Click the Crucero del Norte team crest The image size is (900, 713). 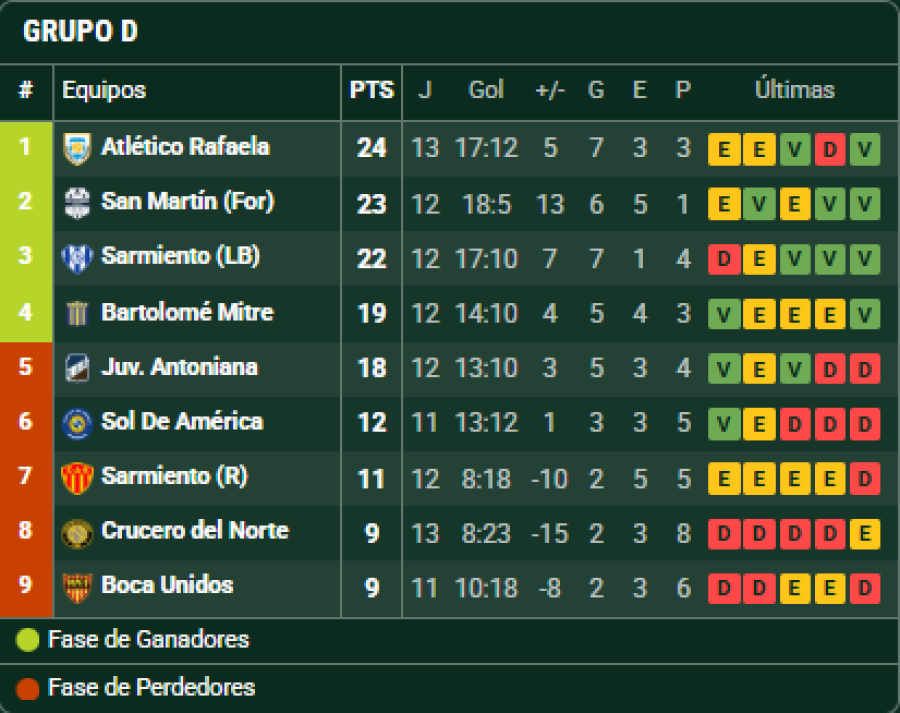click(77, 532)
